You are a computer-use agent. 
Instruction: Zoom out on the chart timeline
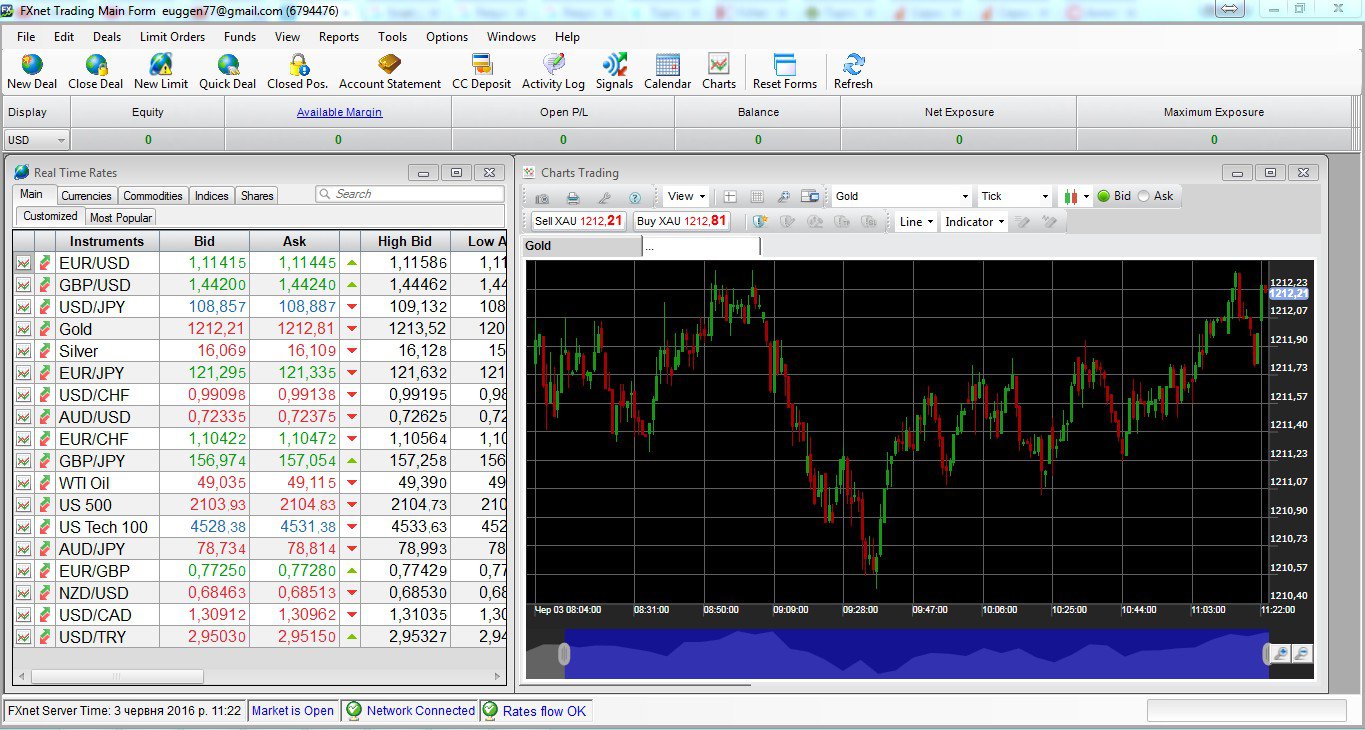coord(1302,654)
